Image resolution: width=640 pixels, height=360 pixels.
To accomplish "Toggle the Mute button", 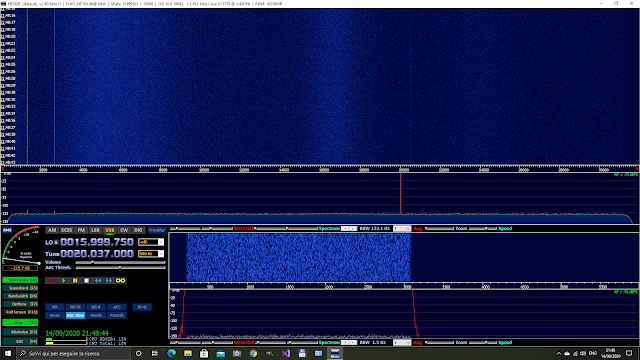I will (x=55, y=316).
